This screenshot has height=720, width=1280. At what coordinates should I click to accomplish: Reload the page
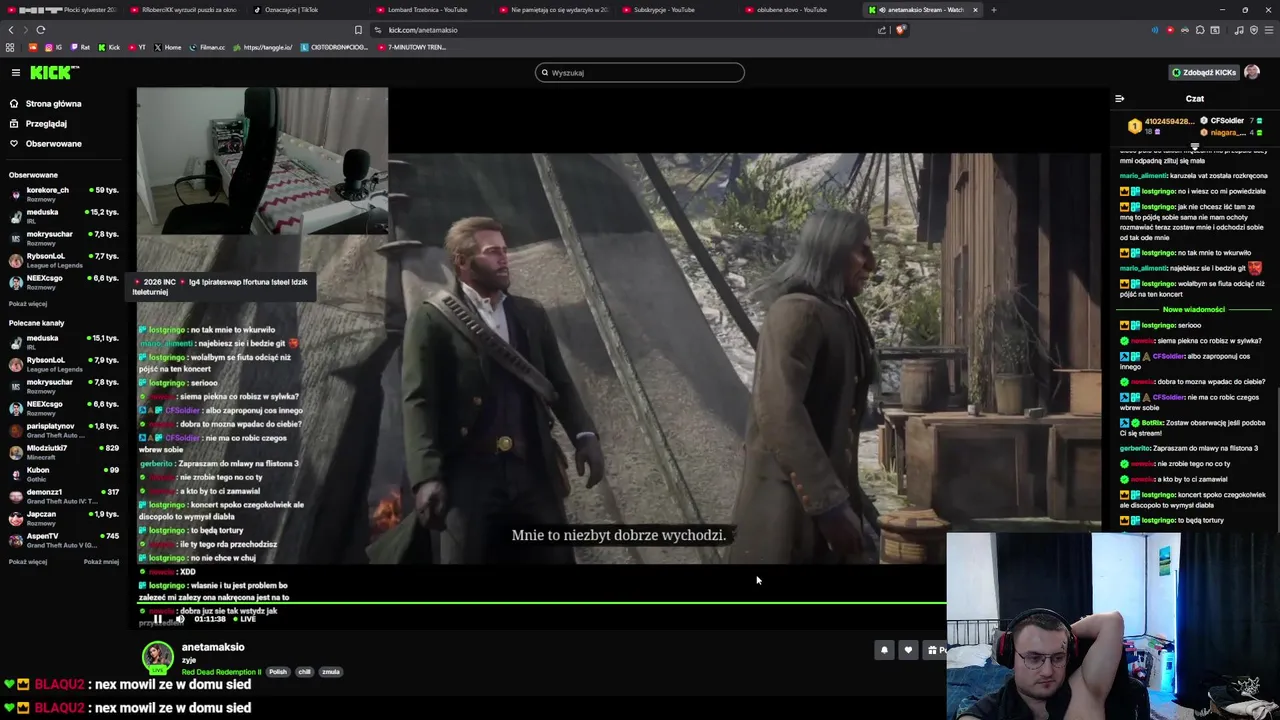pos(41,30)
